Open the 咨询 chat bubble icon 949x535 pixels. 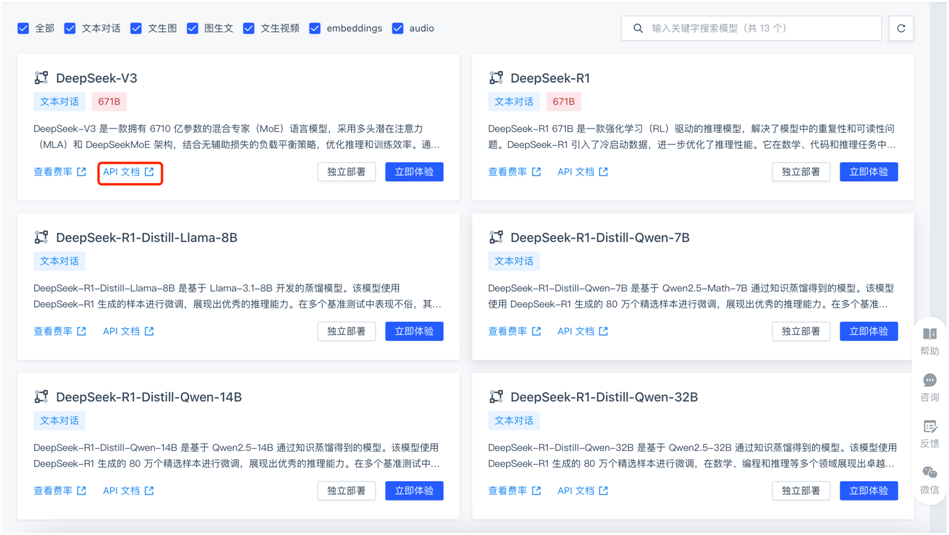click(930, 380)
